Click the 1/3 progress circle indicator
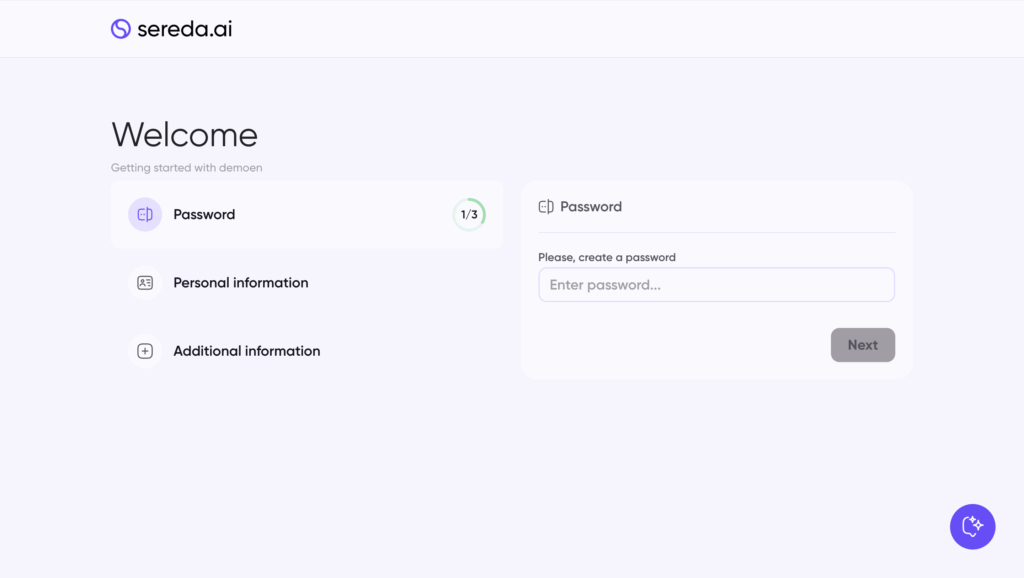This screenshot has height=578, width=1024. (x=469, y=214)
